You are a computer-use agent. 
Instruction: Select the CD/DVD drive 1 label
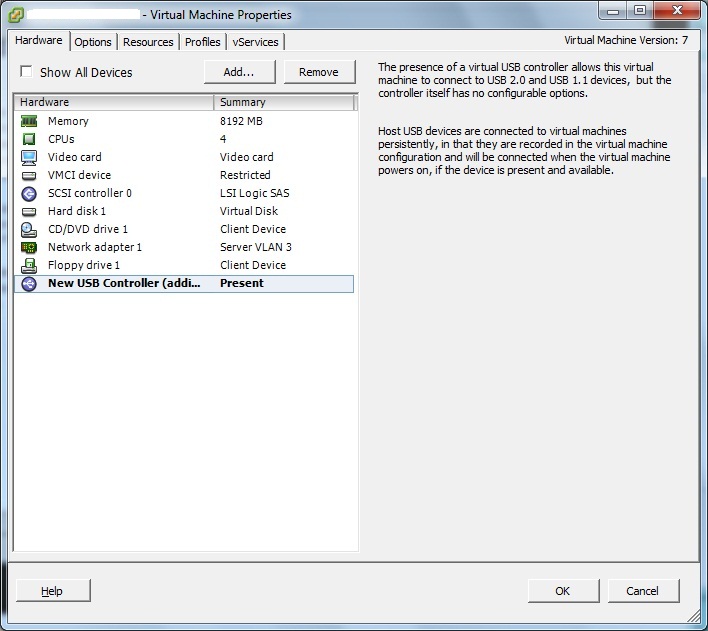click(x=88, y=229)
